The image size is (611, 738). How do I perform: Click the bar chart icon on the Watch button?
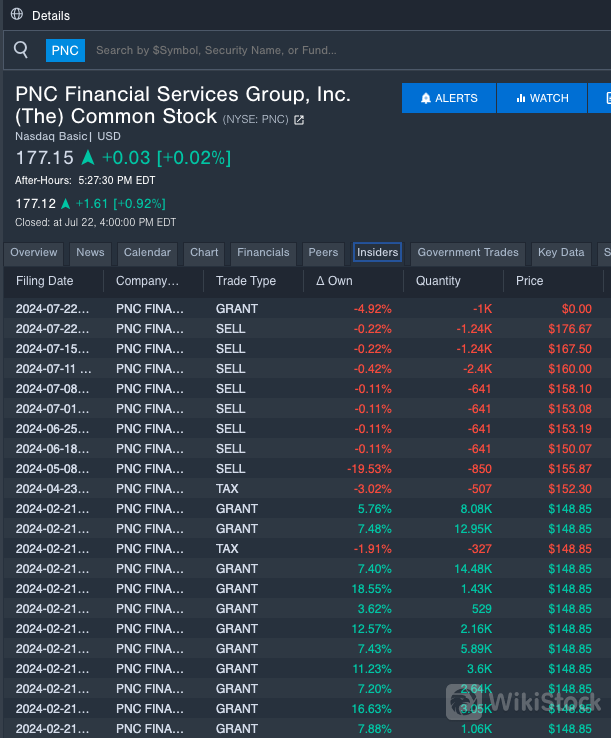click(x=521, y=98)
